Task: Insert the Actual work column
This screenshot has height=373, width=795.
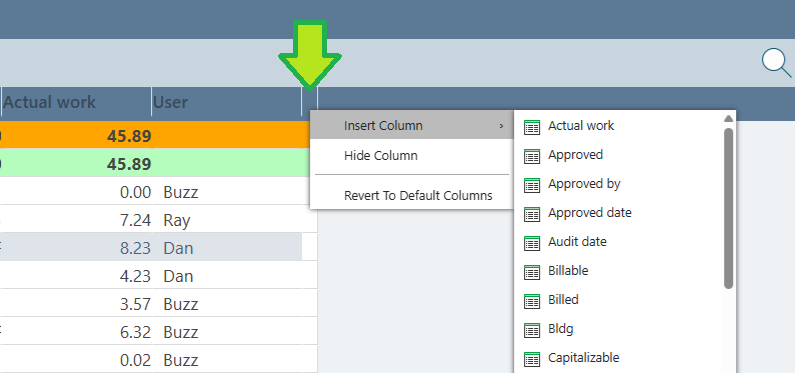Action: coord(581,126)
